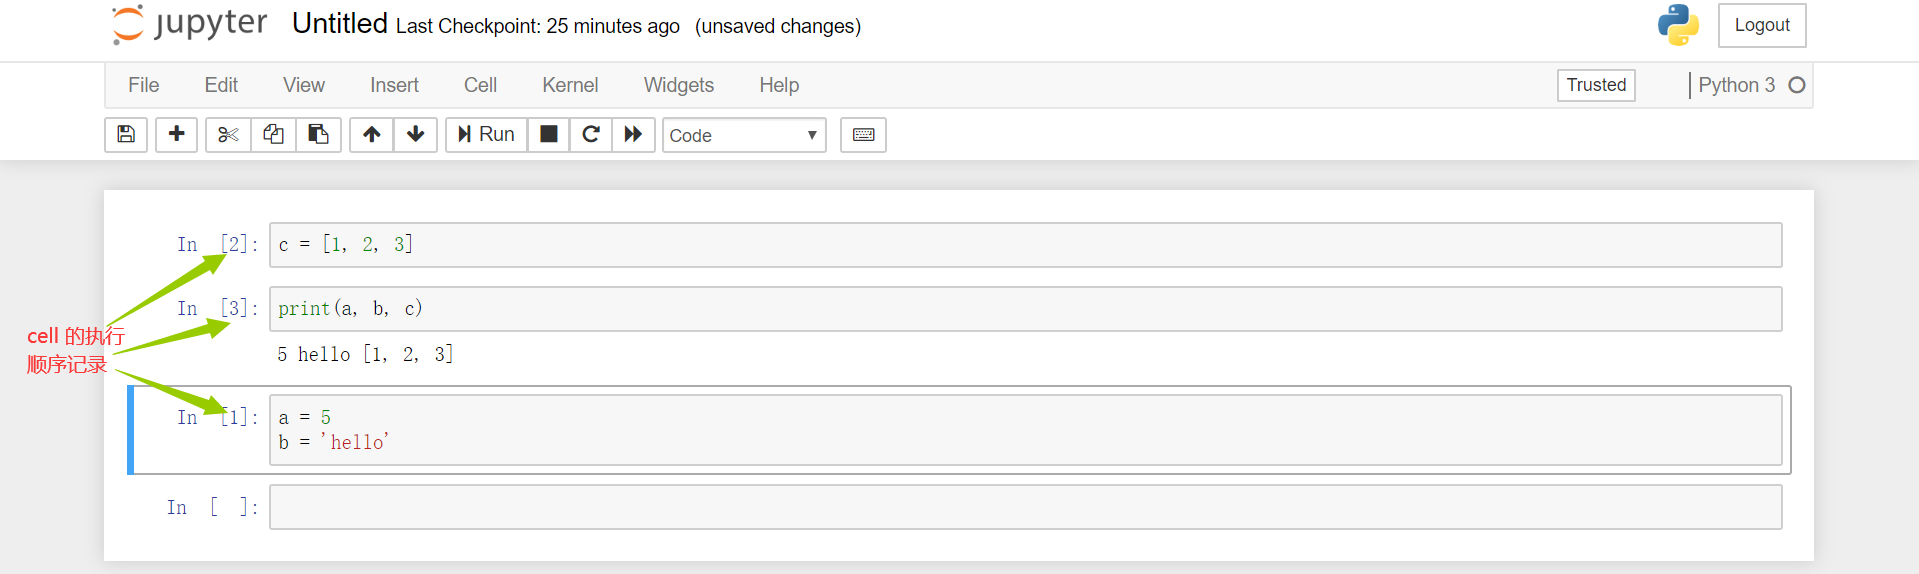Insert a cell below with plus icon
Image resolution: width=1919 pixels, height=574 pixels.
tap(177, 134)
